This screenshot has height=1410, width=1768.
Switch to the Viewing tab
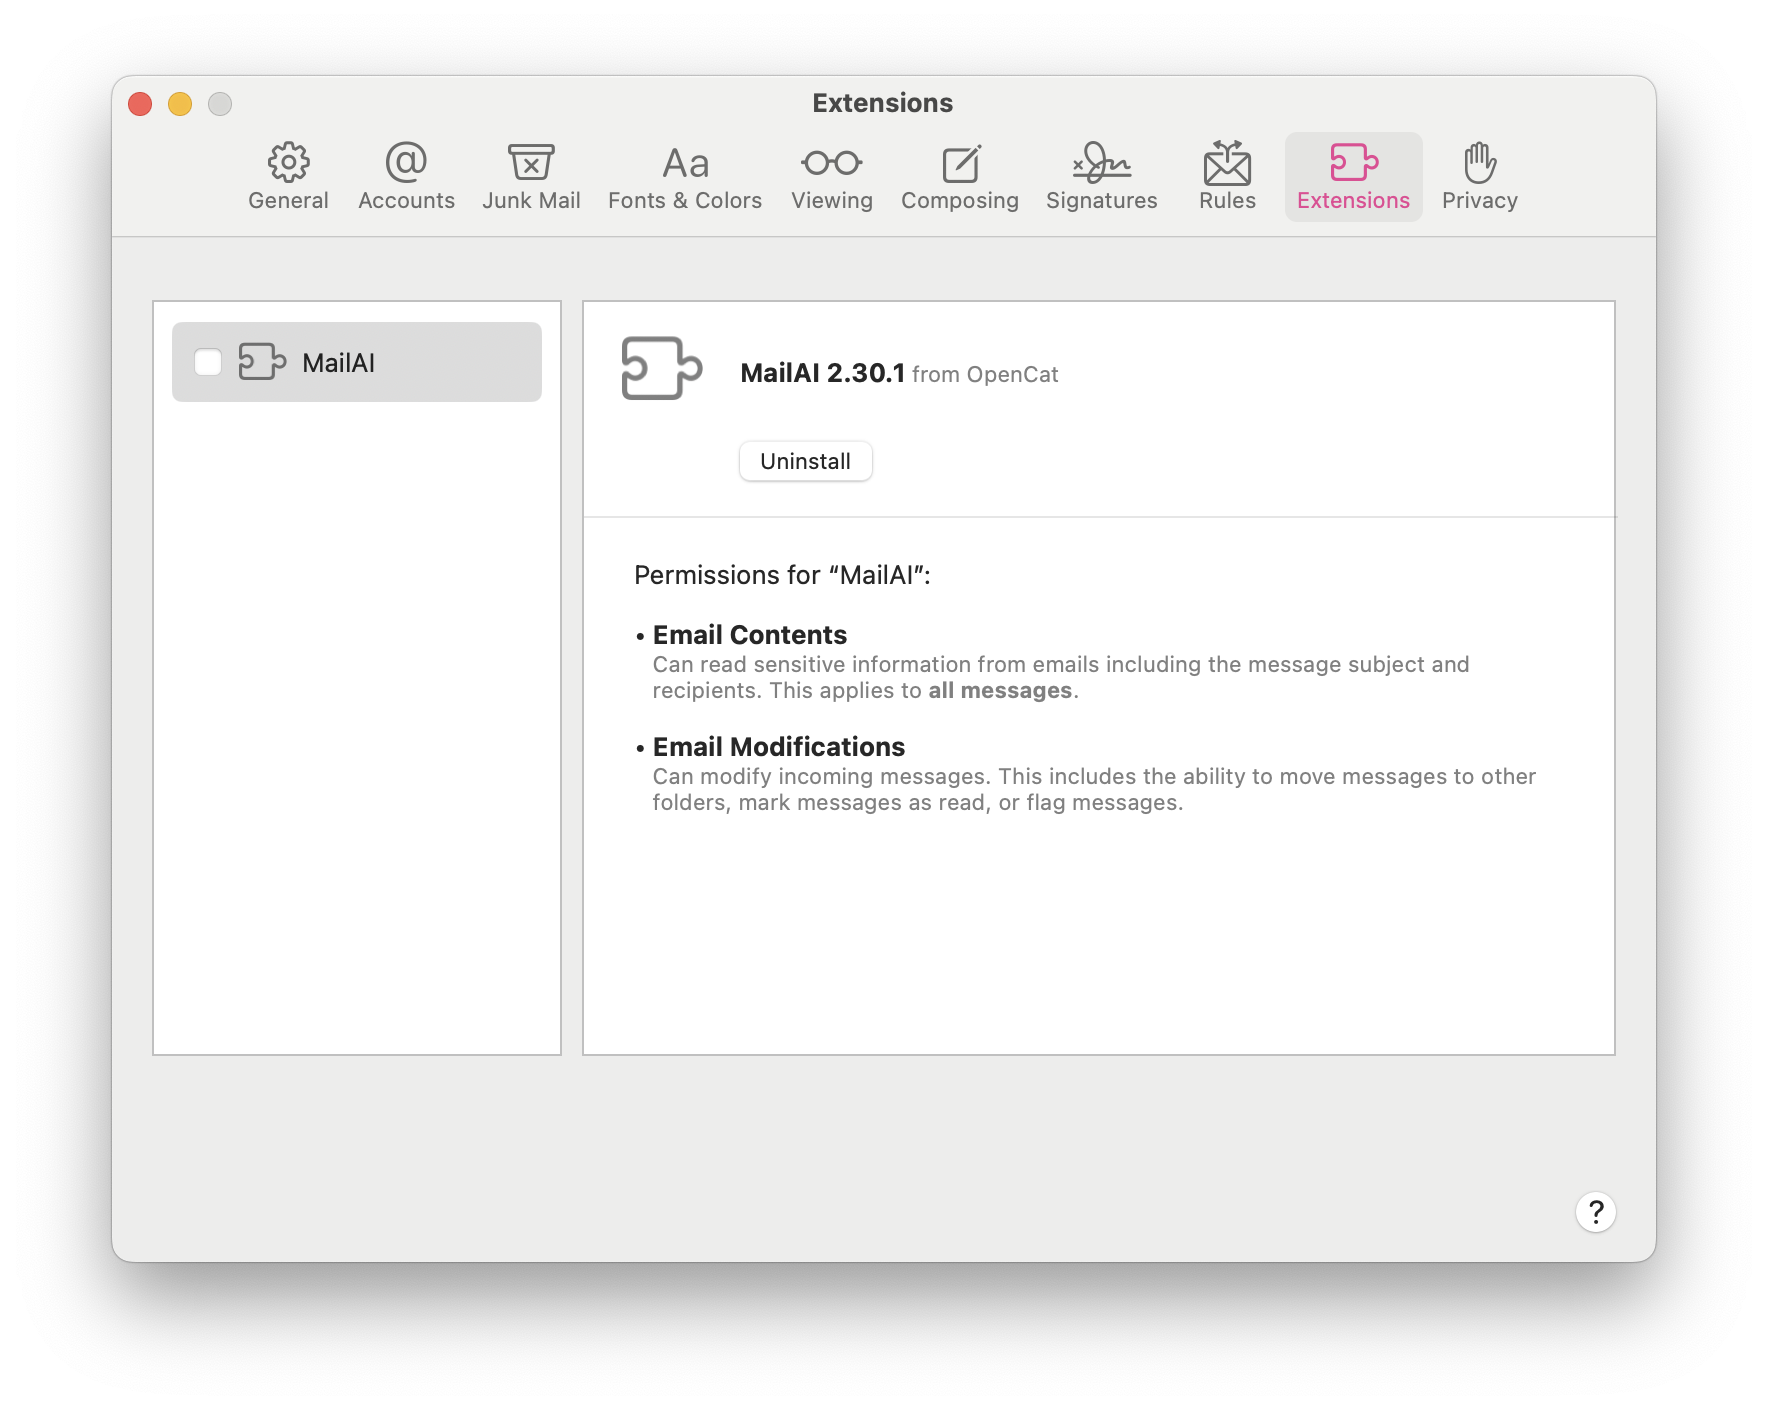coord(832,177)
